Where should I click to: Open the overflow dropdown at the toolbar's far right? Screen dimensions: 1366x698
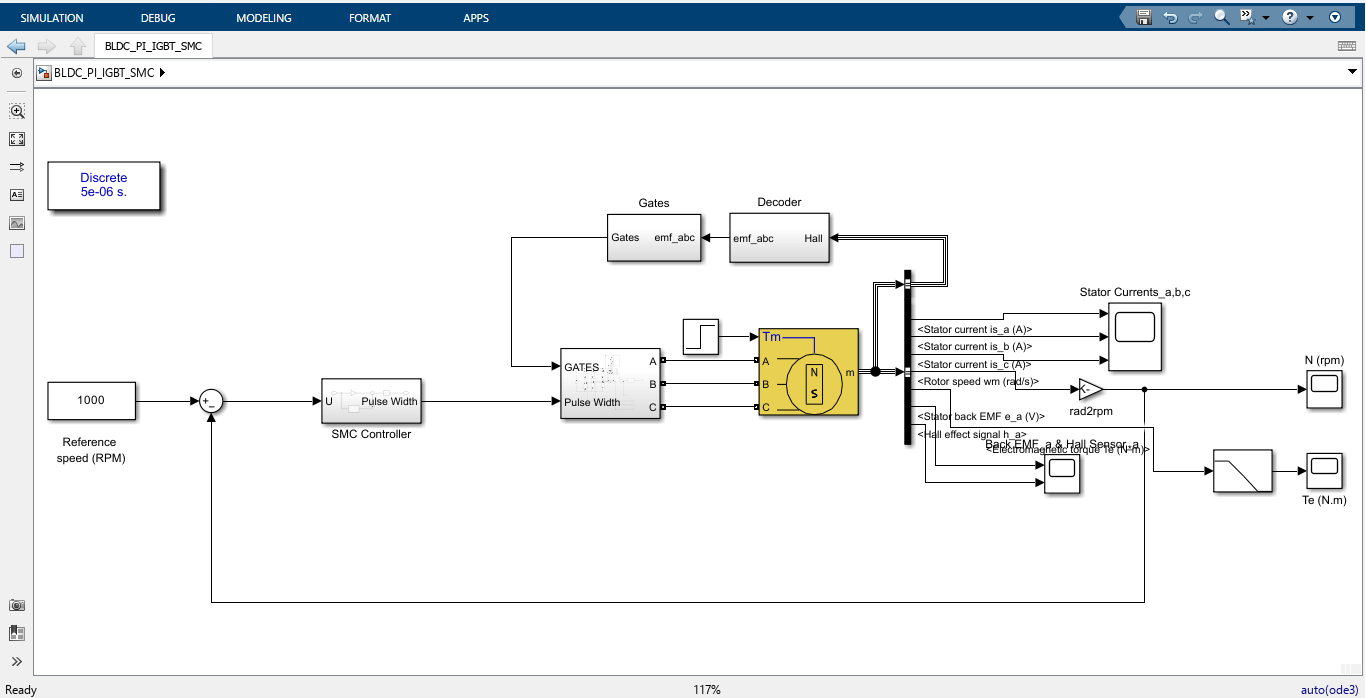[1334, 17]
